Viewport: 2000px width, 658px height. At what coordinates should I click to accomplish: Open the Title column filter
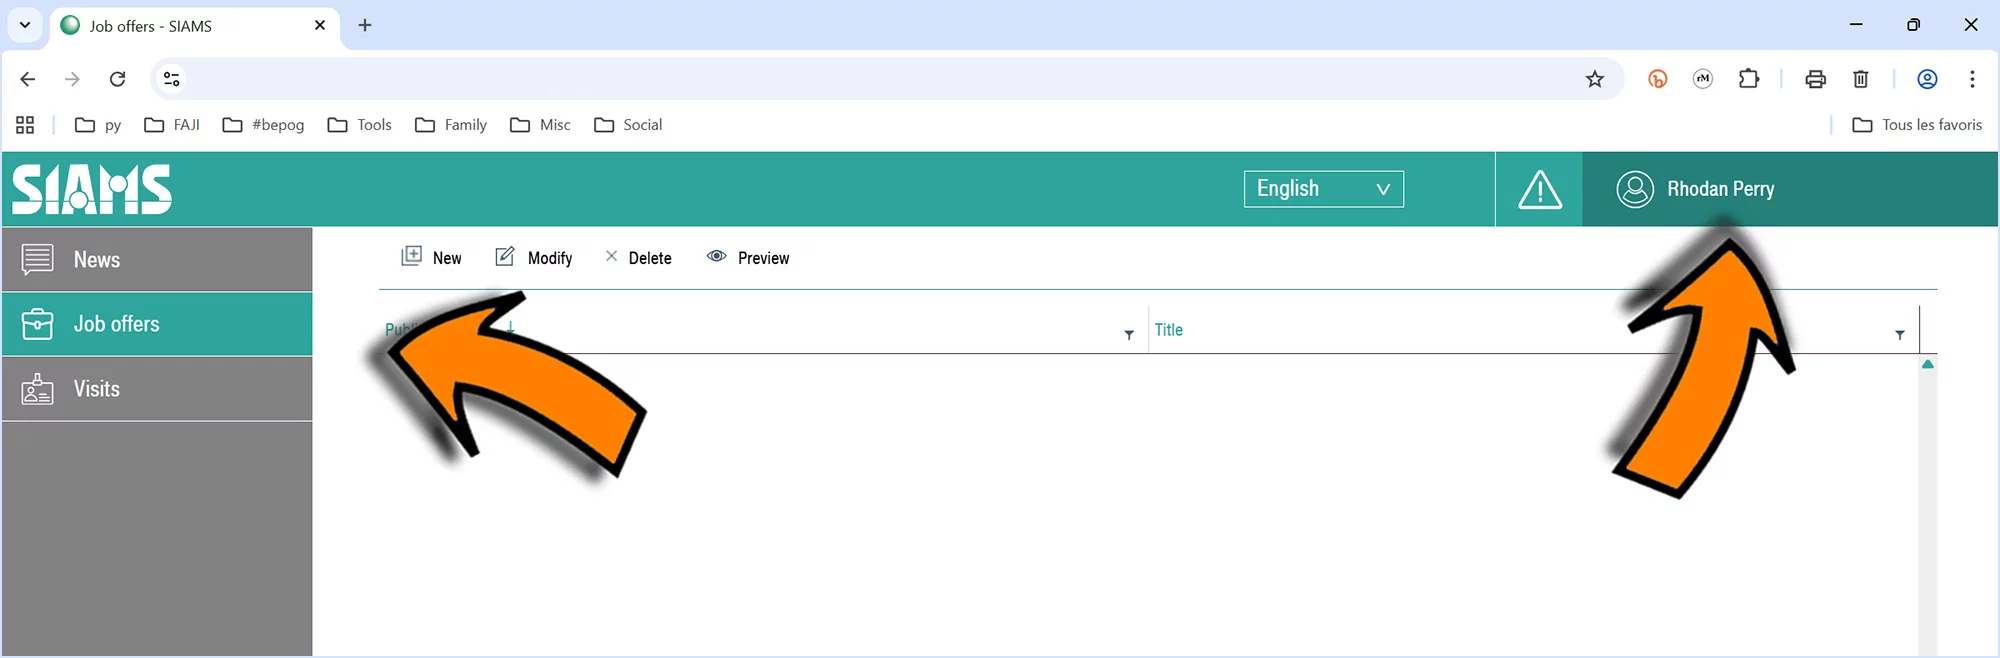1899,335
